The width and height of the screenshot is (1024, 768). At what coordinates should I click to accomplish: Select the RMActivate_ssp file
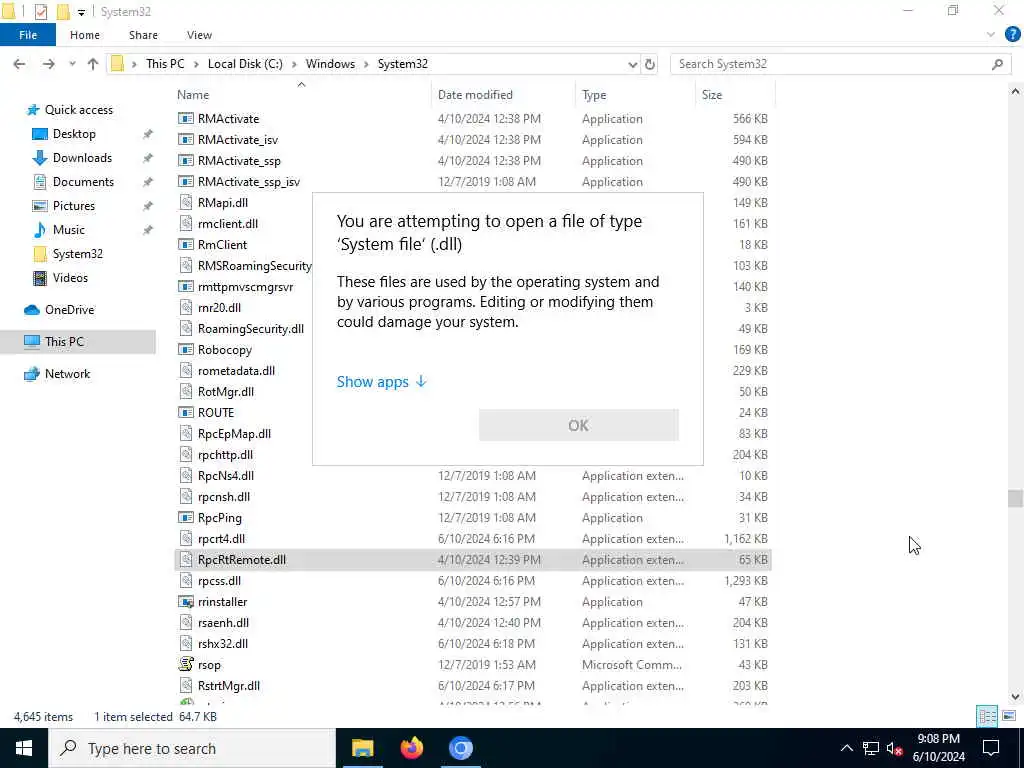pos(239,161)
